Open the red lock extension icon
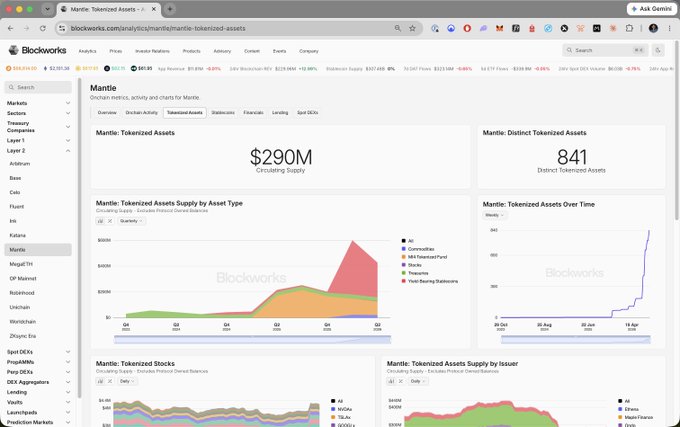This screenshot has width=680, height=427. pos(532,28)
